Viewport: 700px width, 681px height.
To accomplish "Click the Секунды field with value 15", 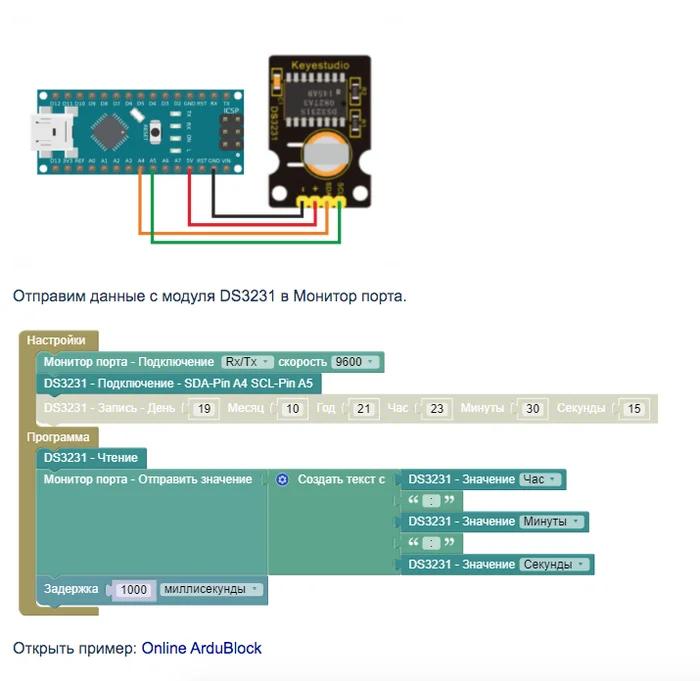I will pyautogui.click(x=634, y=409).
